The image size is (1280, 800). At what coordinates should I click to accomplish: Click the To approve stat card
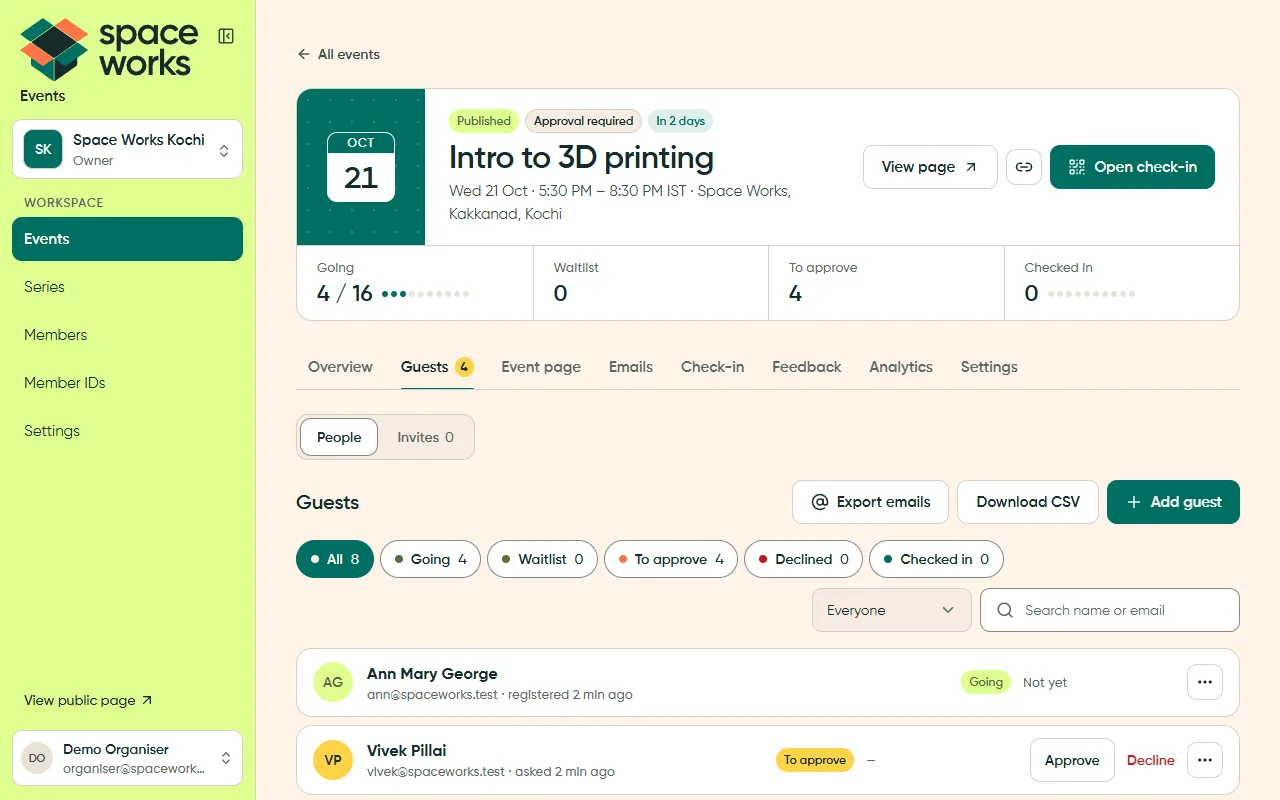coord(886,283)
